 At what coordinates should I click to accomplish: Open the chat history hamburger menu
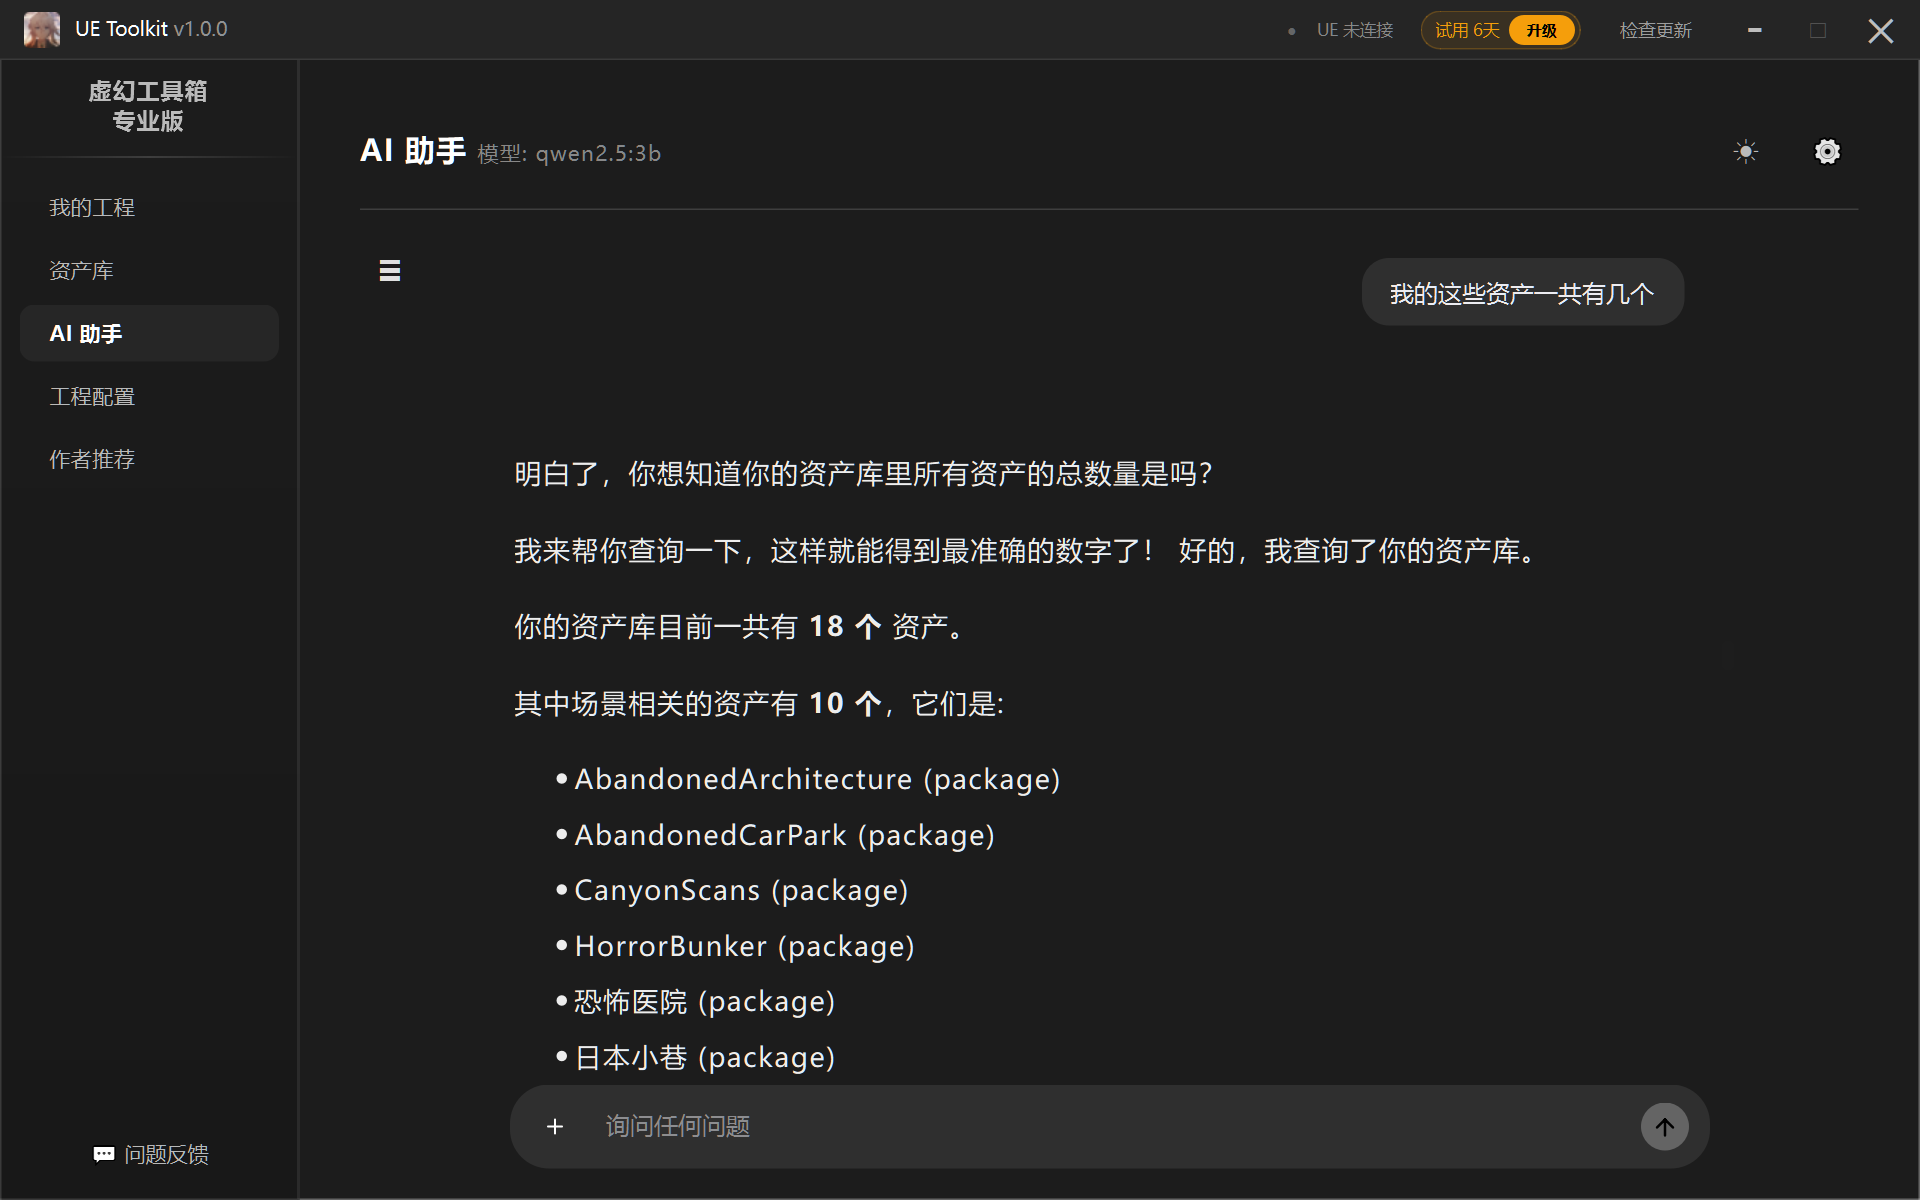pyautogui.click(x=390, y=271)
